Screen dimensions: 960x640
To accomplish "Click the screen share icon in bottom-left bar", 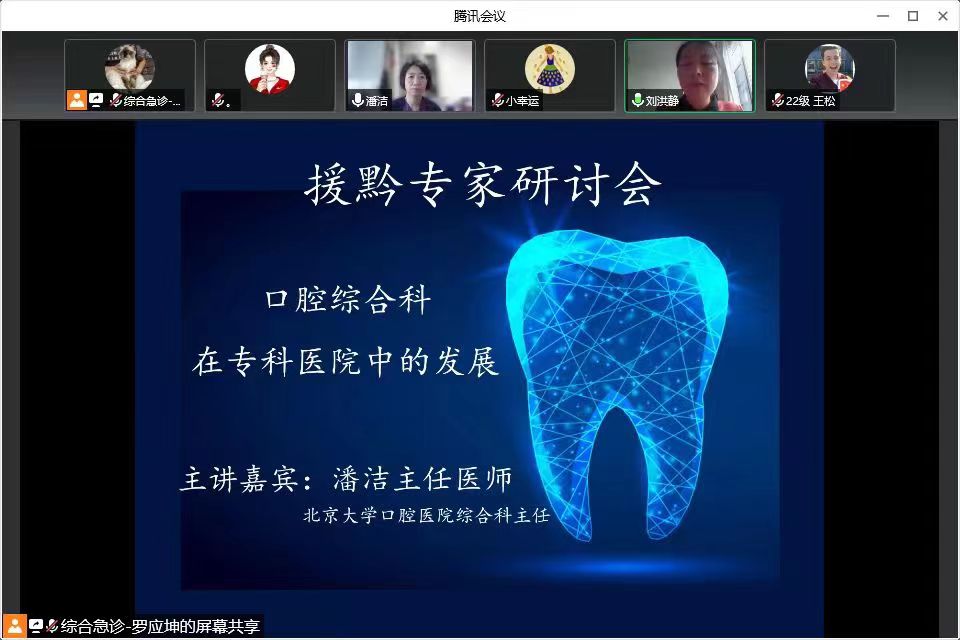I will point(36,626).
